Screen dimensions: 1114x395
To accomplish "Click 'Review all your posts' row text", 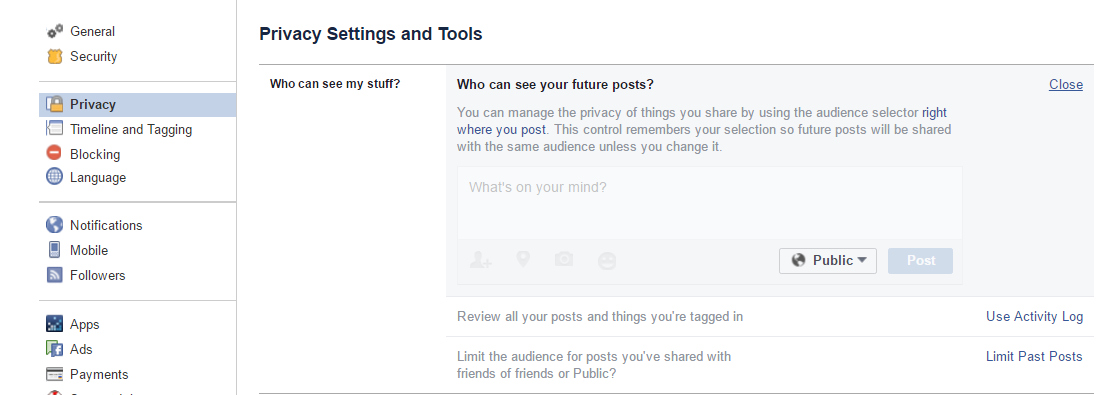I will [600, 316].
